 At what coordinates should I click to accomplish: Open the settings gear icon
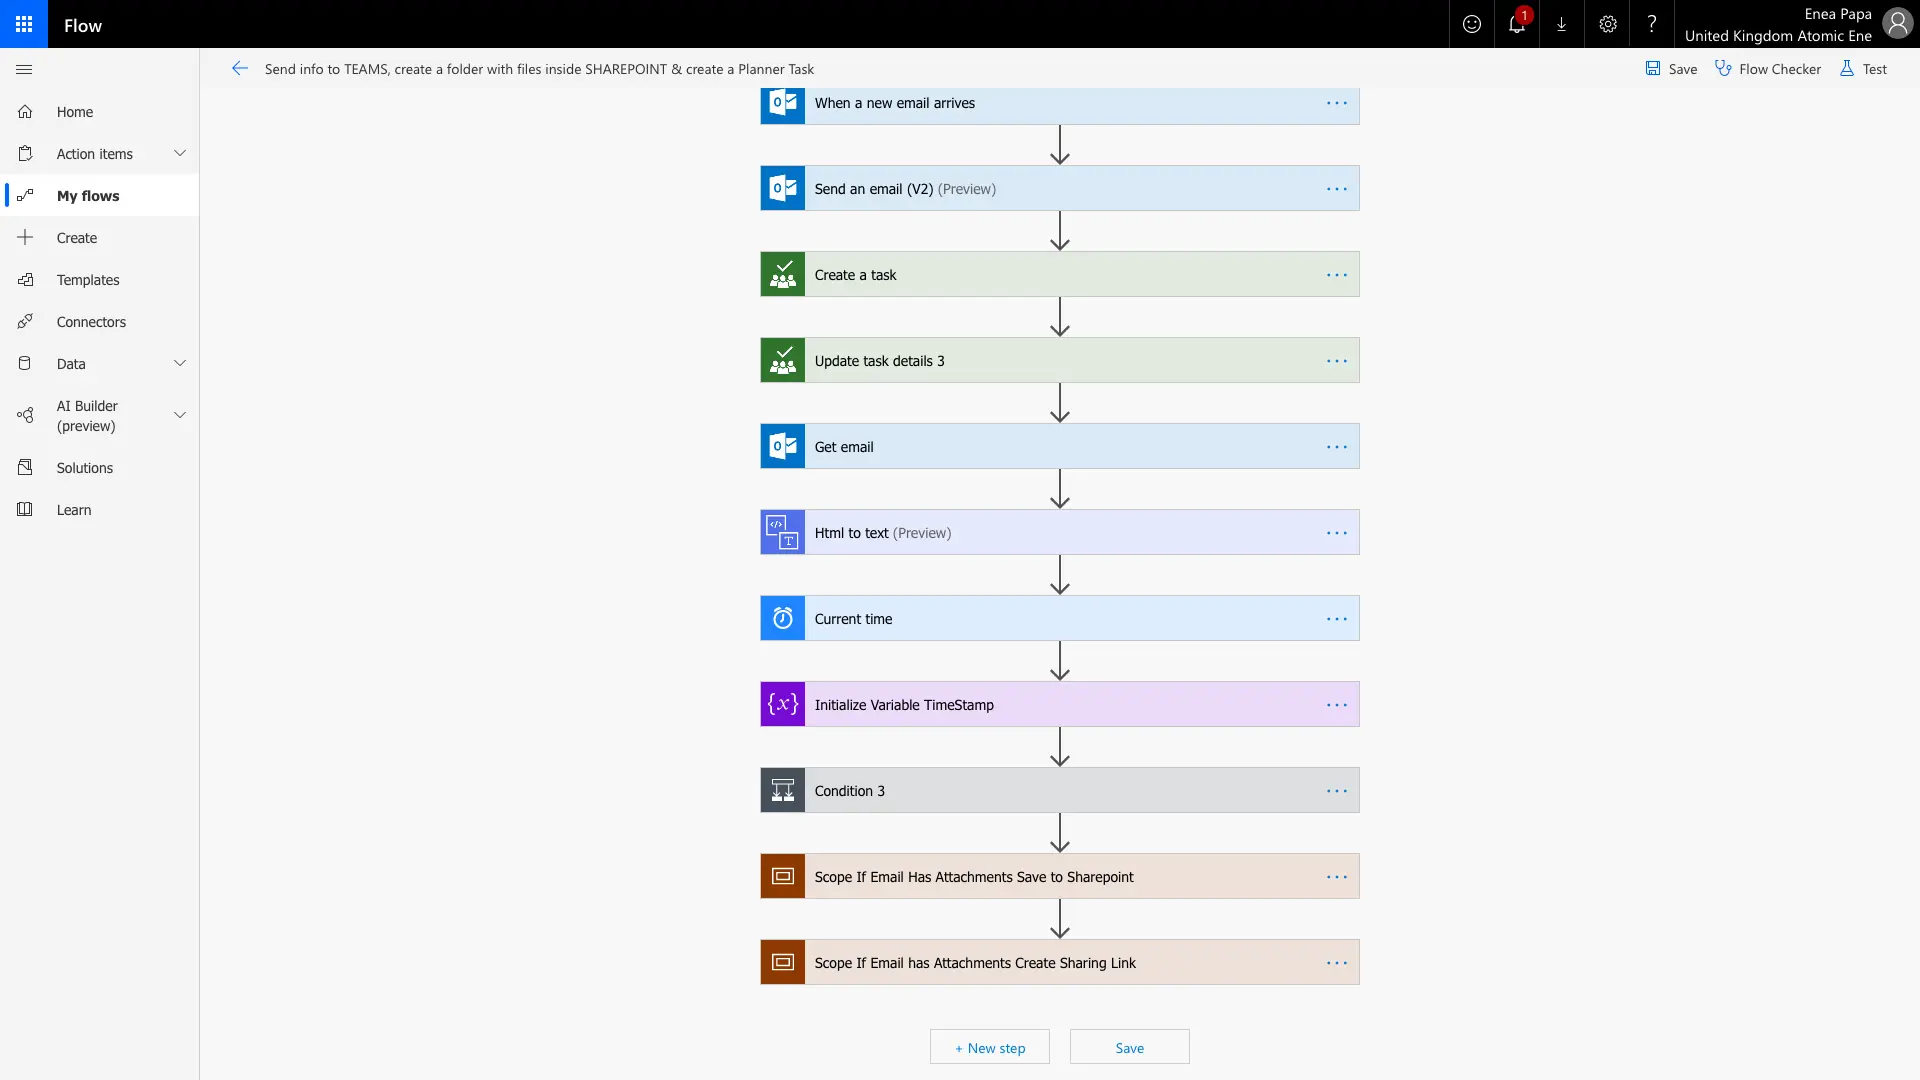(1607, 24)
